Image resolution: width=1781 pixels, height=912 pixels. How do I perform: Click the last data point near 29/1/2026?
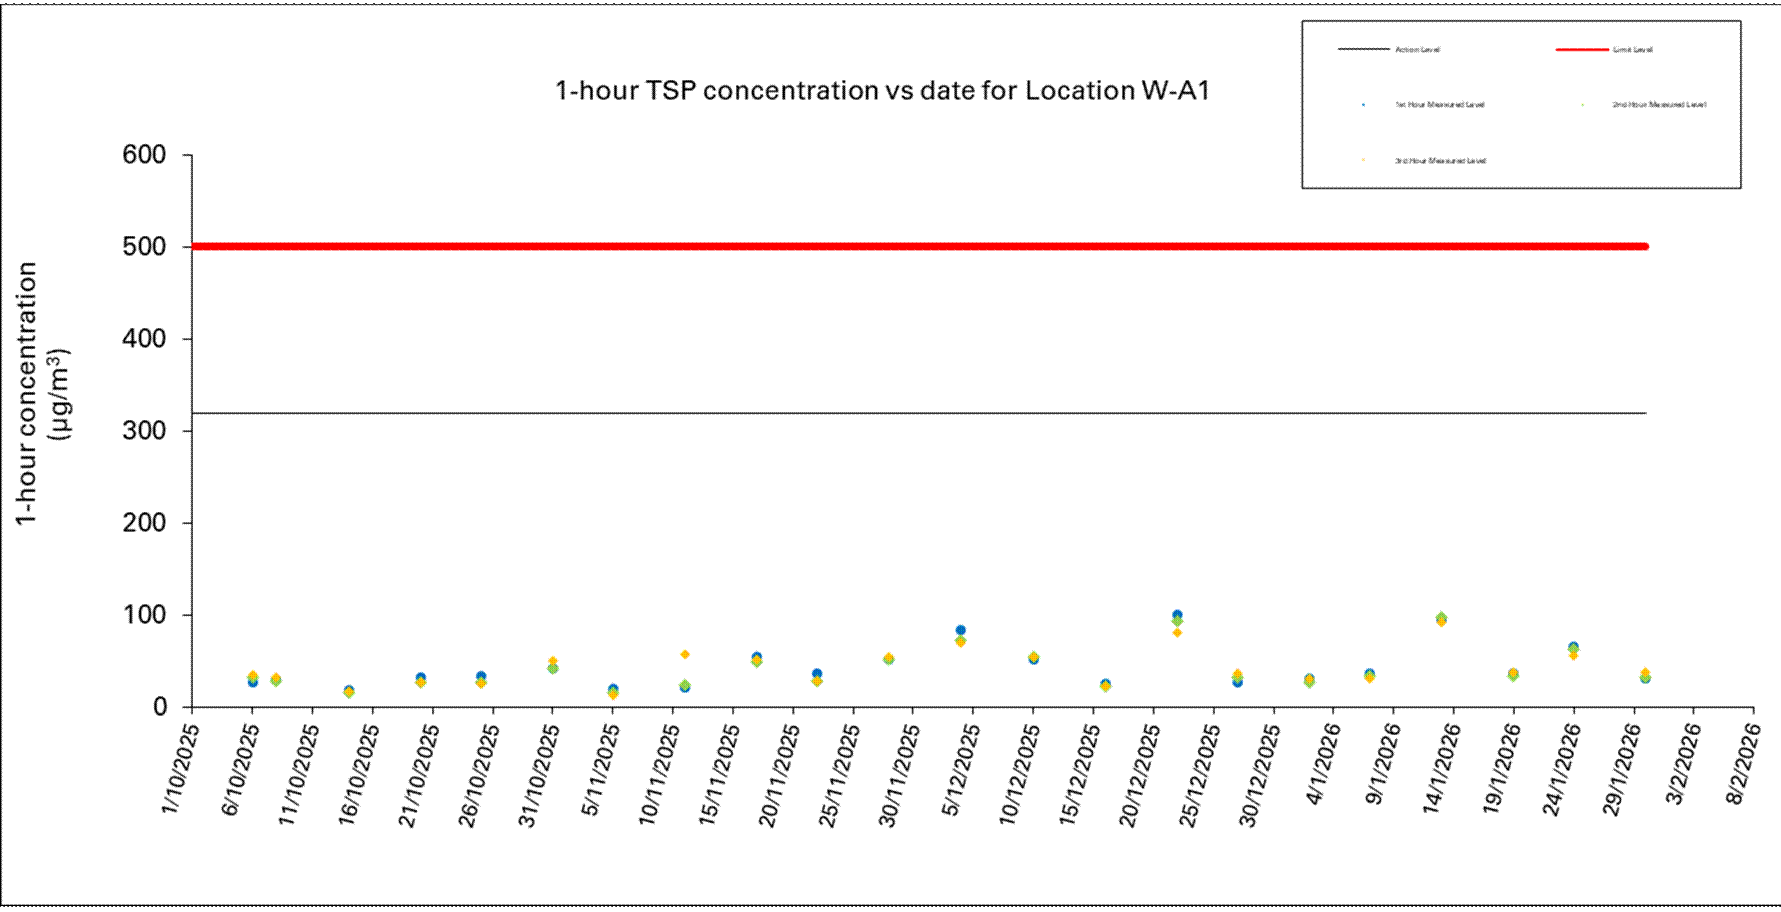click(1645, 676)
